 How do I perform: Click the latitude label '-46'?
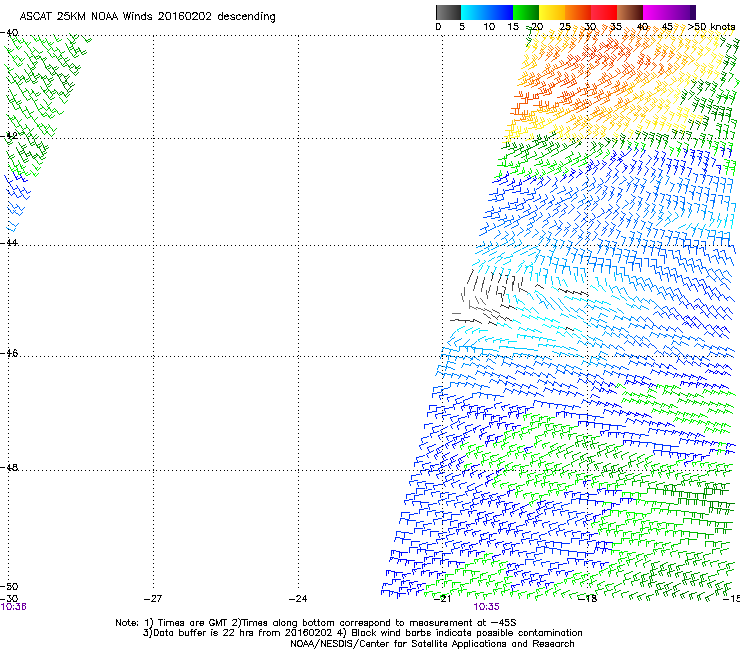coord(9,353)
